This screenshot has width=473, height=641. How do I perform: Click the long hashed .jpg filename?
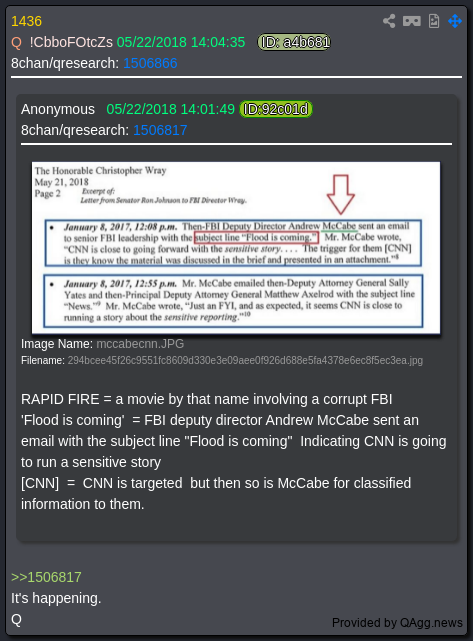tap(245, 361)
